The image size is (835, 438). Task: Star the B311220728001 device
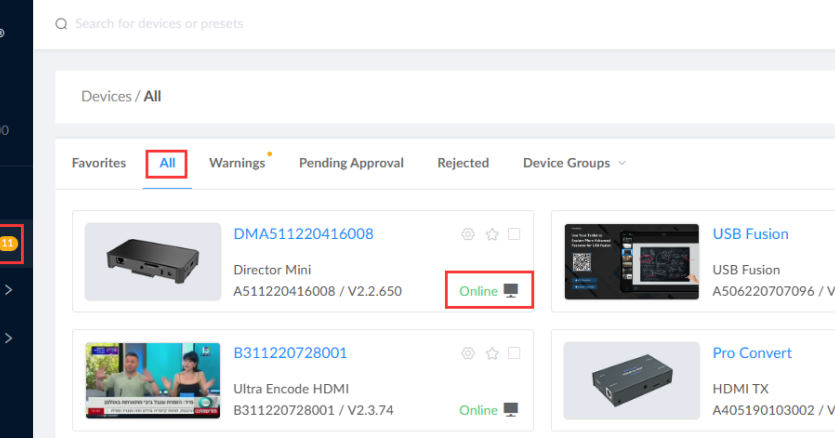(492, 353)
